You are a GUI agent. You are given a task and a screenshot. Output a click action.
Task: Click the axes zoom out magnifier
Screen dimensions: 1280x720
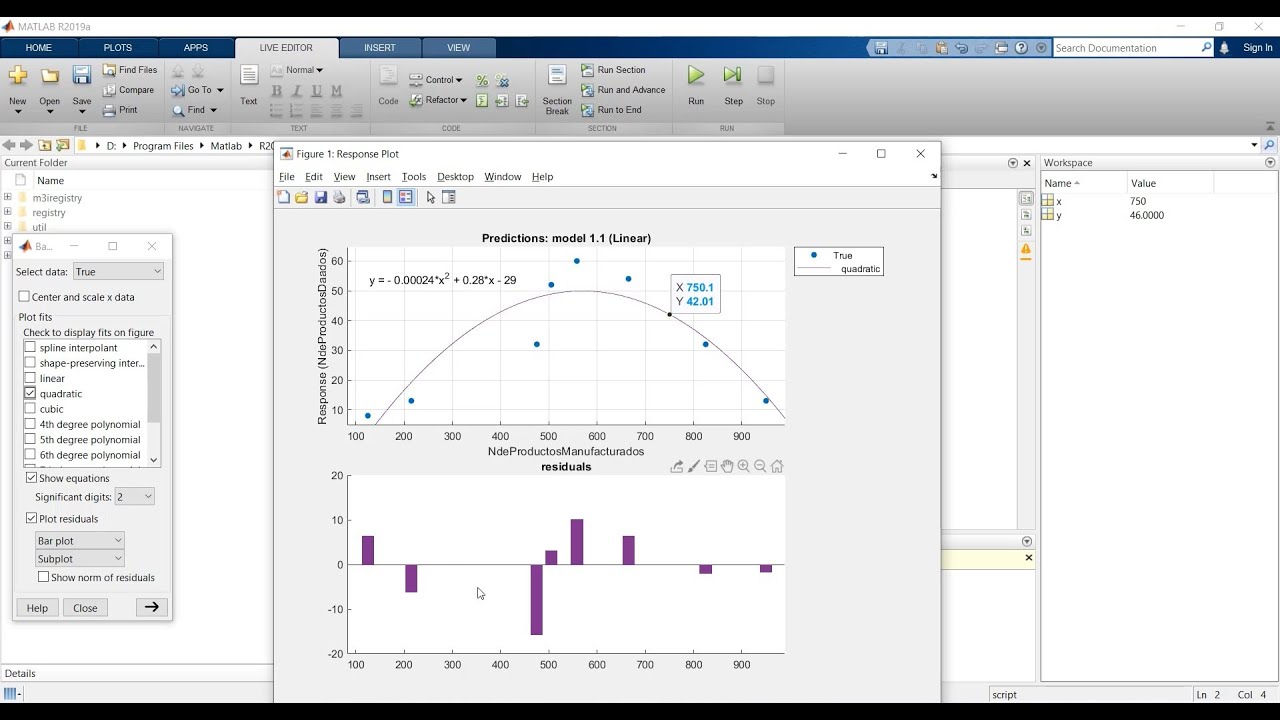click(760, 467)
